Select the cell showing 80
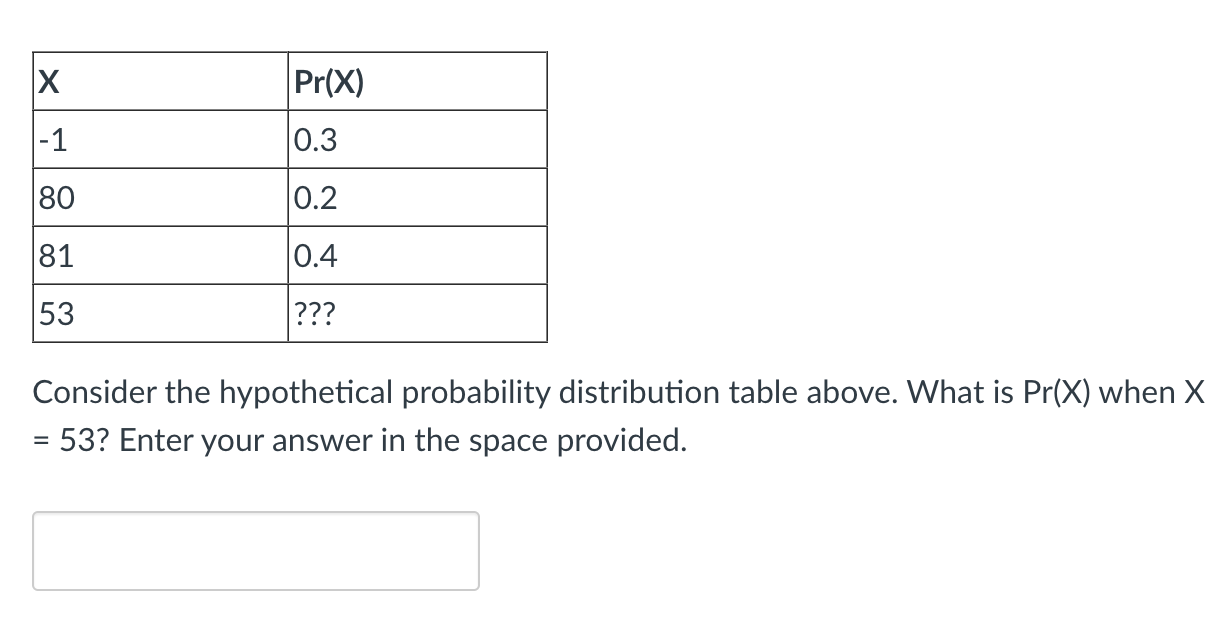The width and height of the screenshot is (1232, 634). 160,196
